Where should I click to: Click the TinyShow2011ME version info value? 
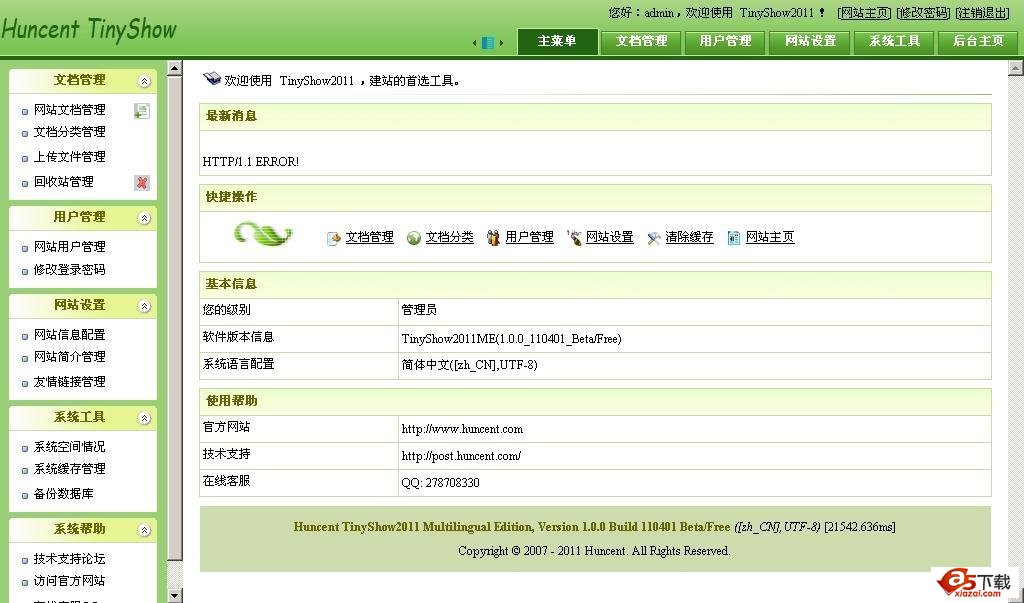click(x=511, y=339)
